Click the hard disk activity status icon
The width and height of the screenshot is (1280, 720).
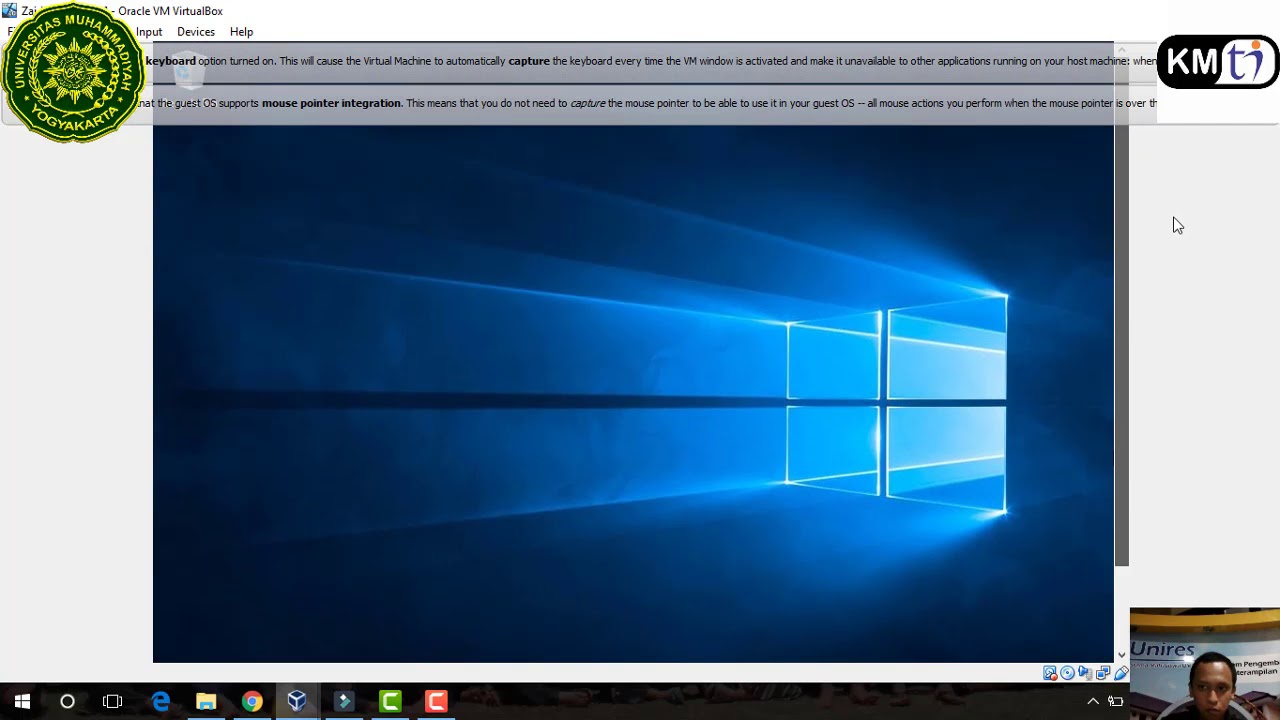click(1050, 673)
